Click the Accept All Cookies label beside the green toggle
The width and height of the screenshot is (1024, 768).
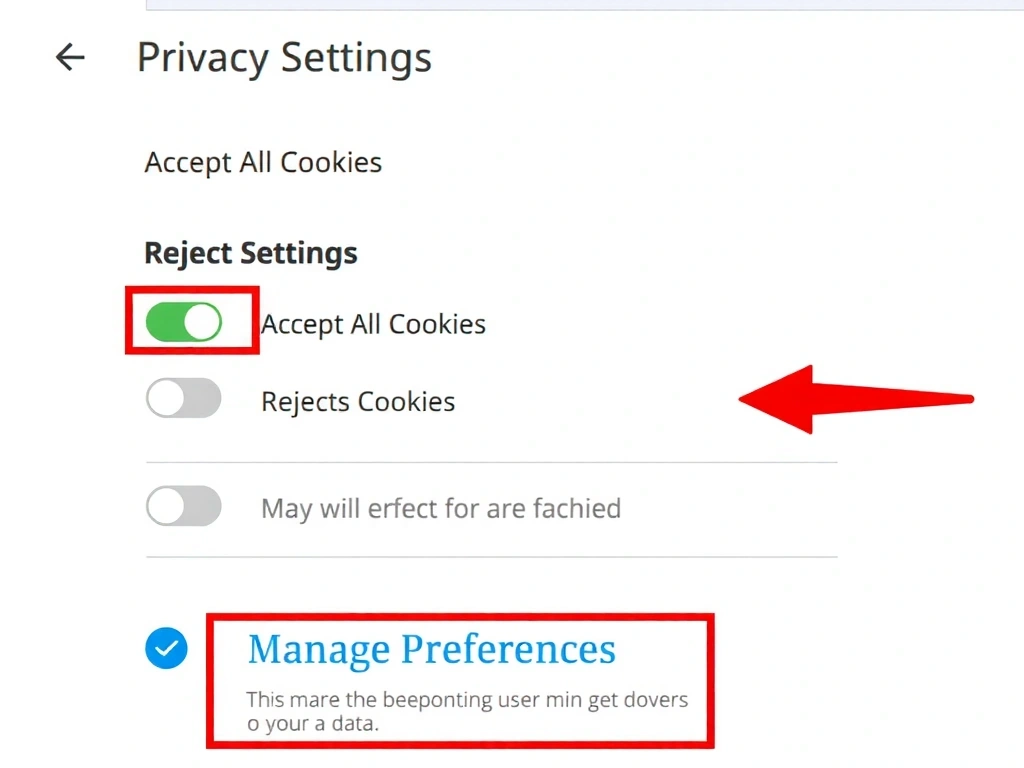point(372,323)
